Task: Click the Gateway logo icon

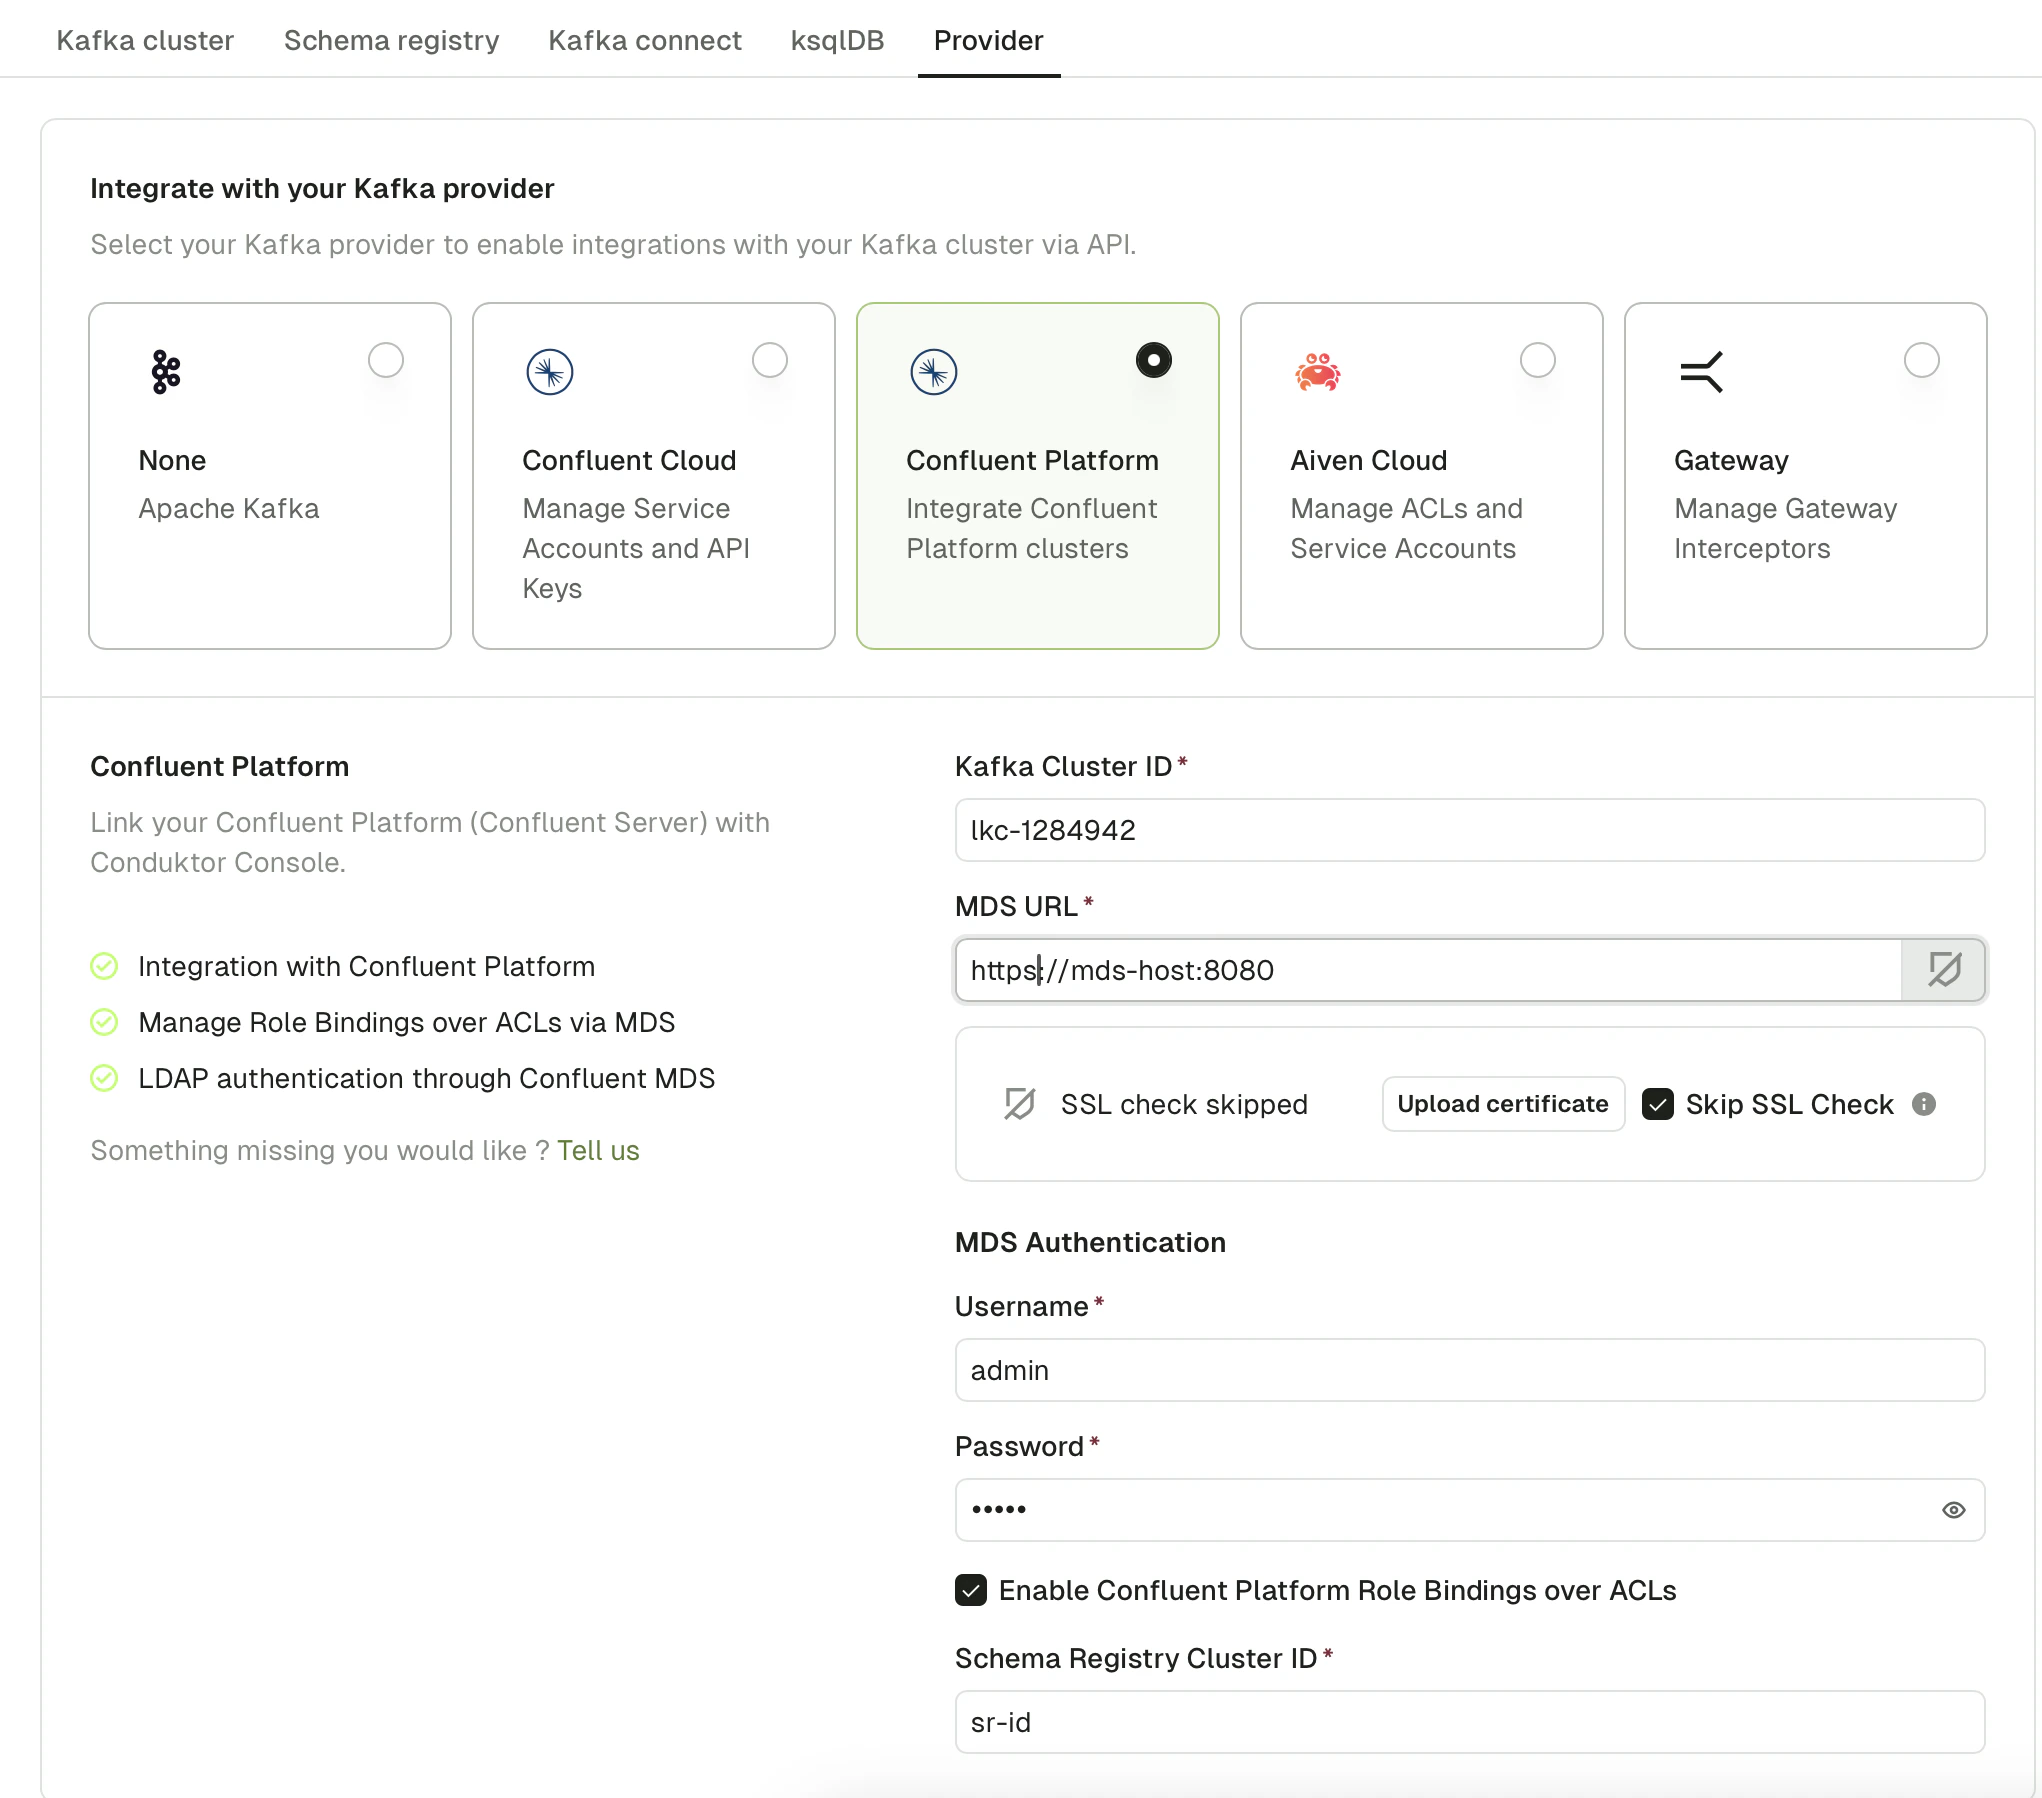Action: (x=1702, y=372)
